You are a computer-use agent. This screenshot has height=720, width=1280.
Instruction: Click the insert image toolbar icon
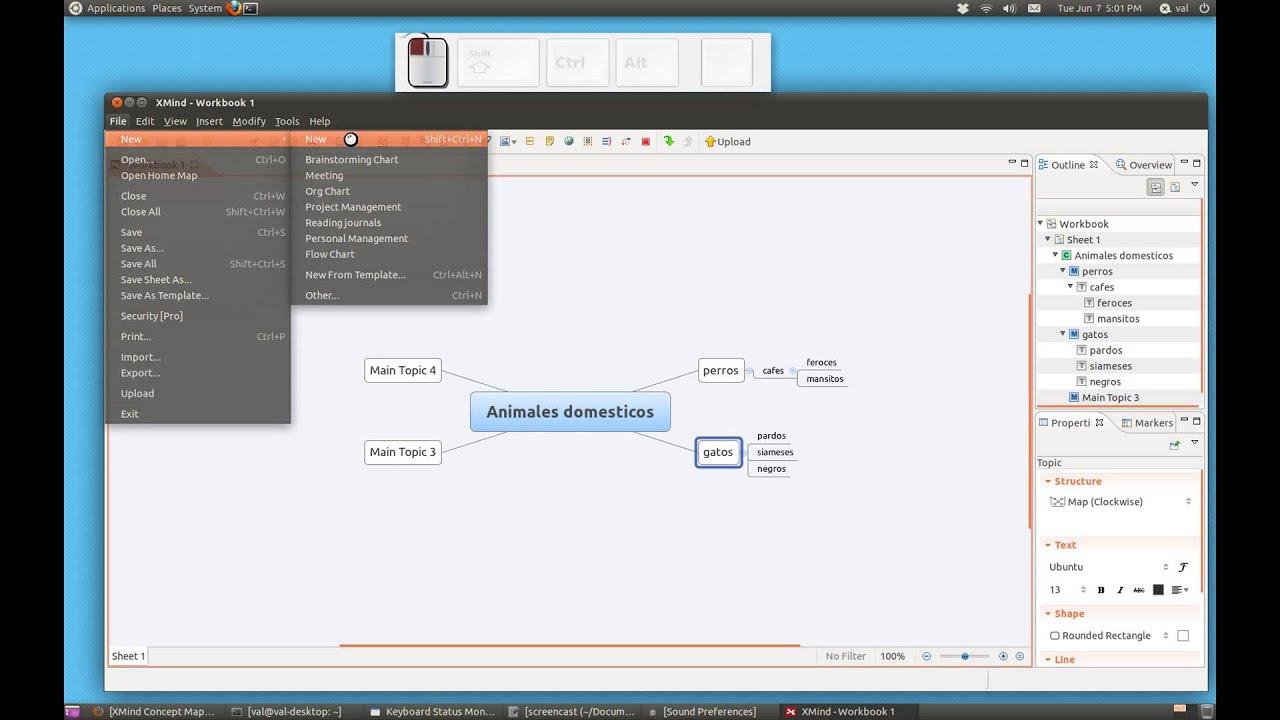(506, 141)
